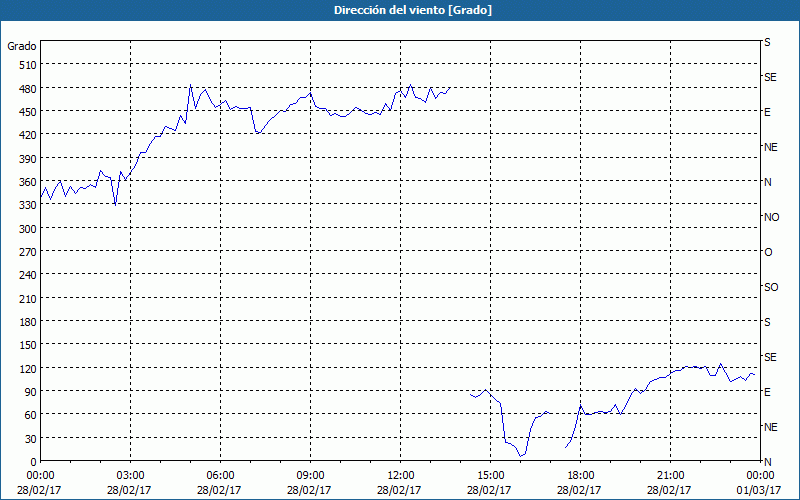The width and height of the screenshot is (800, 500).
Task: Select the 0 value on the left axis
Action: [34, 462]
